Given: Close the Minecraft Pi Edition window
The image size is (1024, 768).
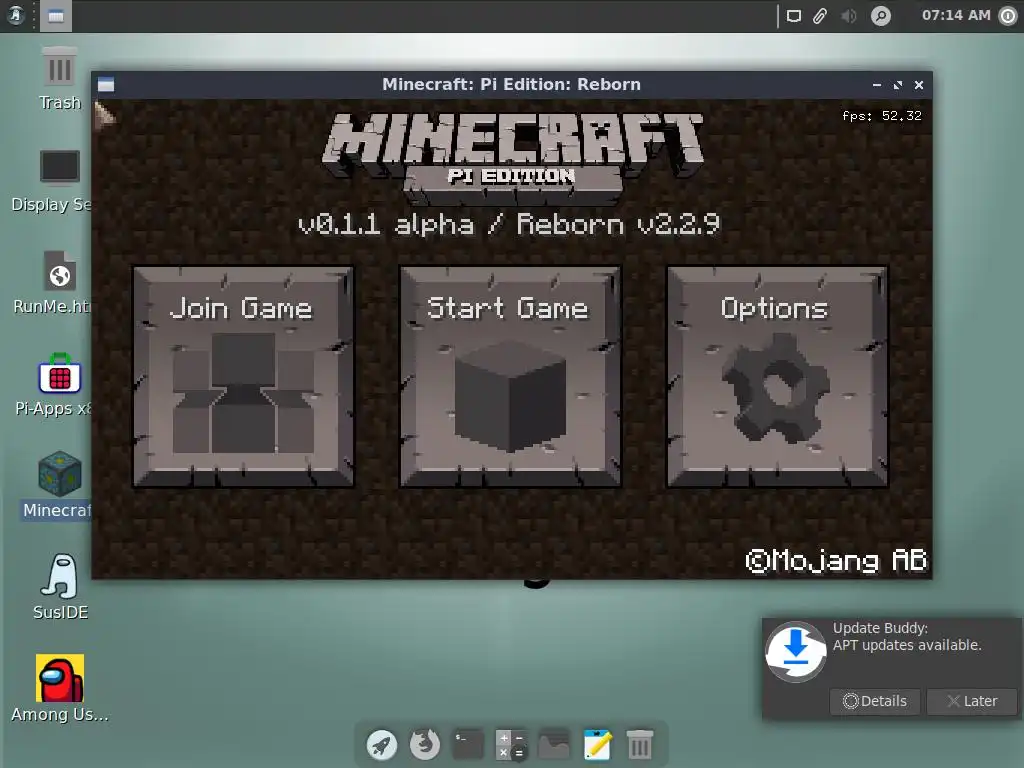Looking at the screenshot, I should 919,85.
